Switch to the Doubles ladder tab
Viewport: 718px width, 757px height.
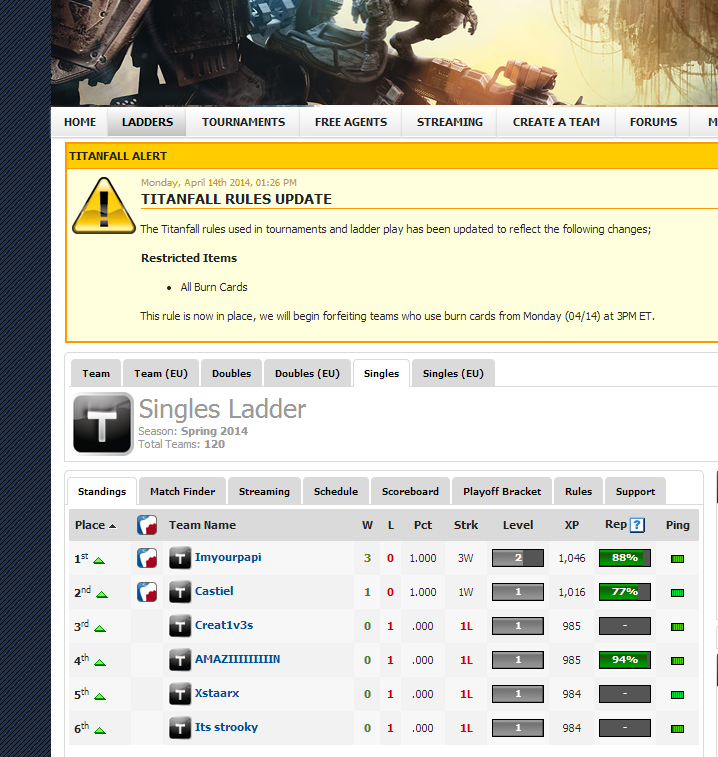pyautogui.click(x=231, y=373)
